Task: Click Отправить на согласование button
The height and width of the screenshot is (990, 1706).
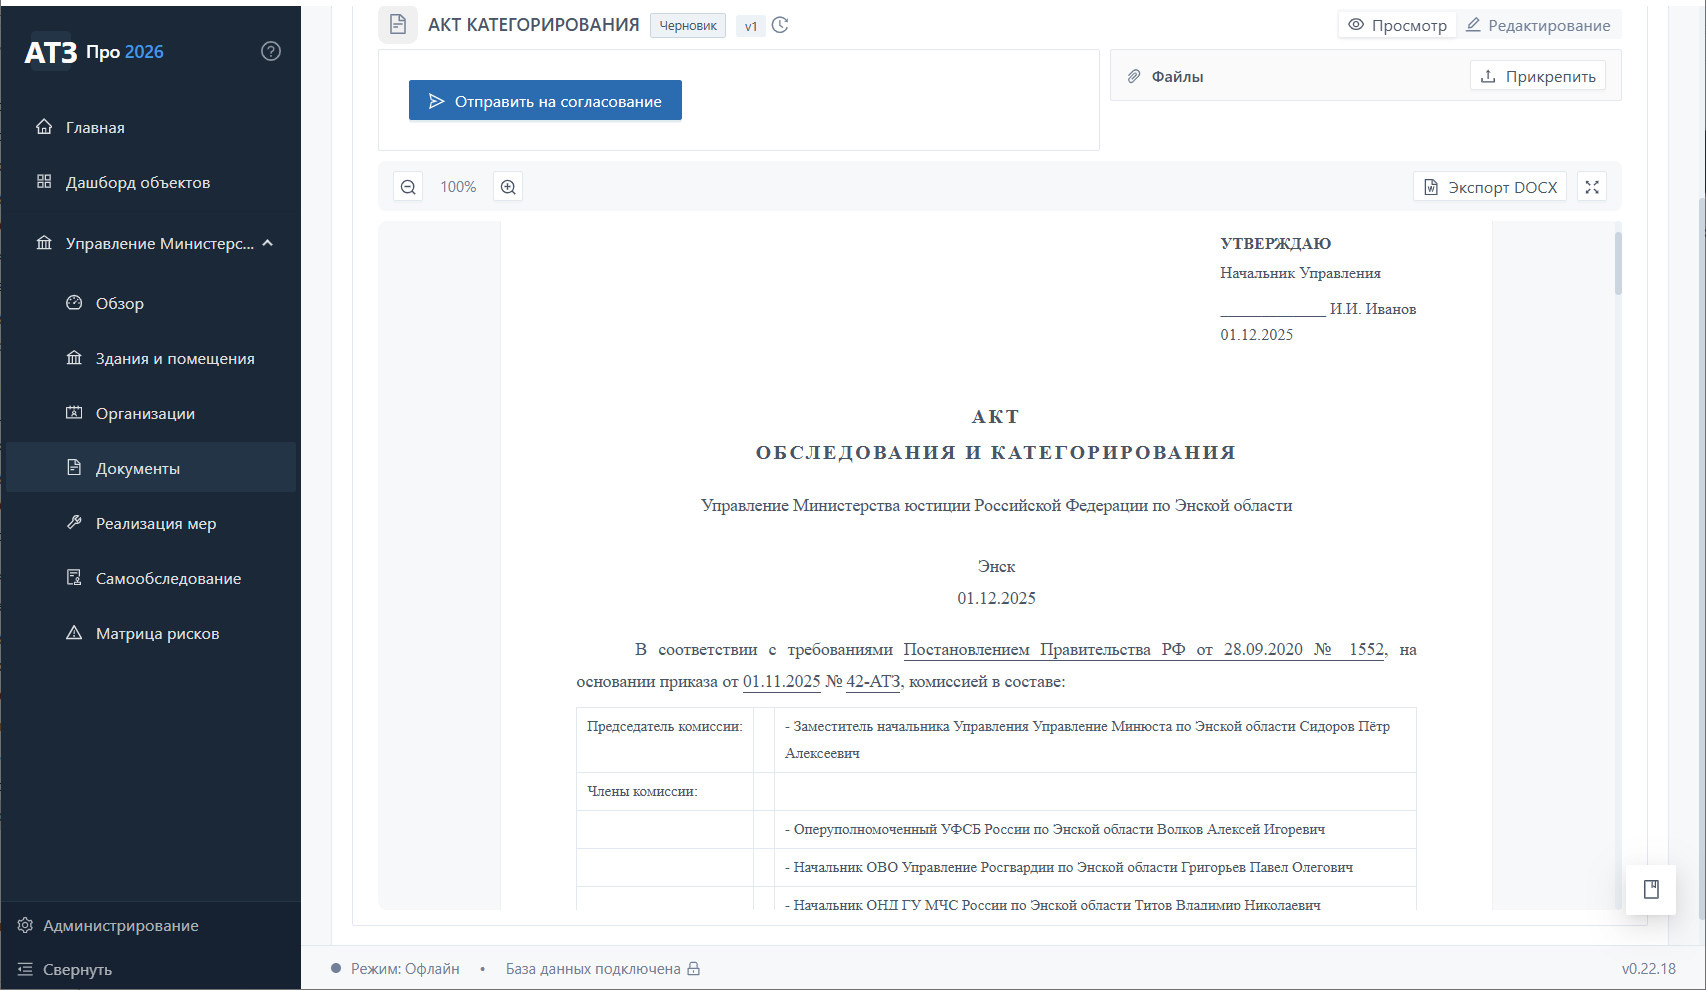Action: [x=545, y=100]
